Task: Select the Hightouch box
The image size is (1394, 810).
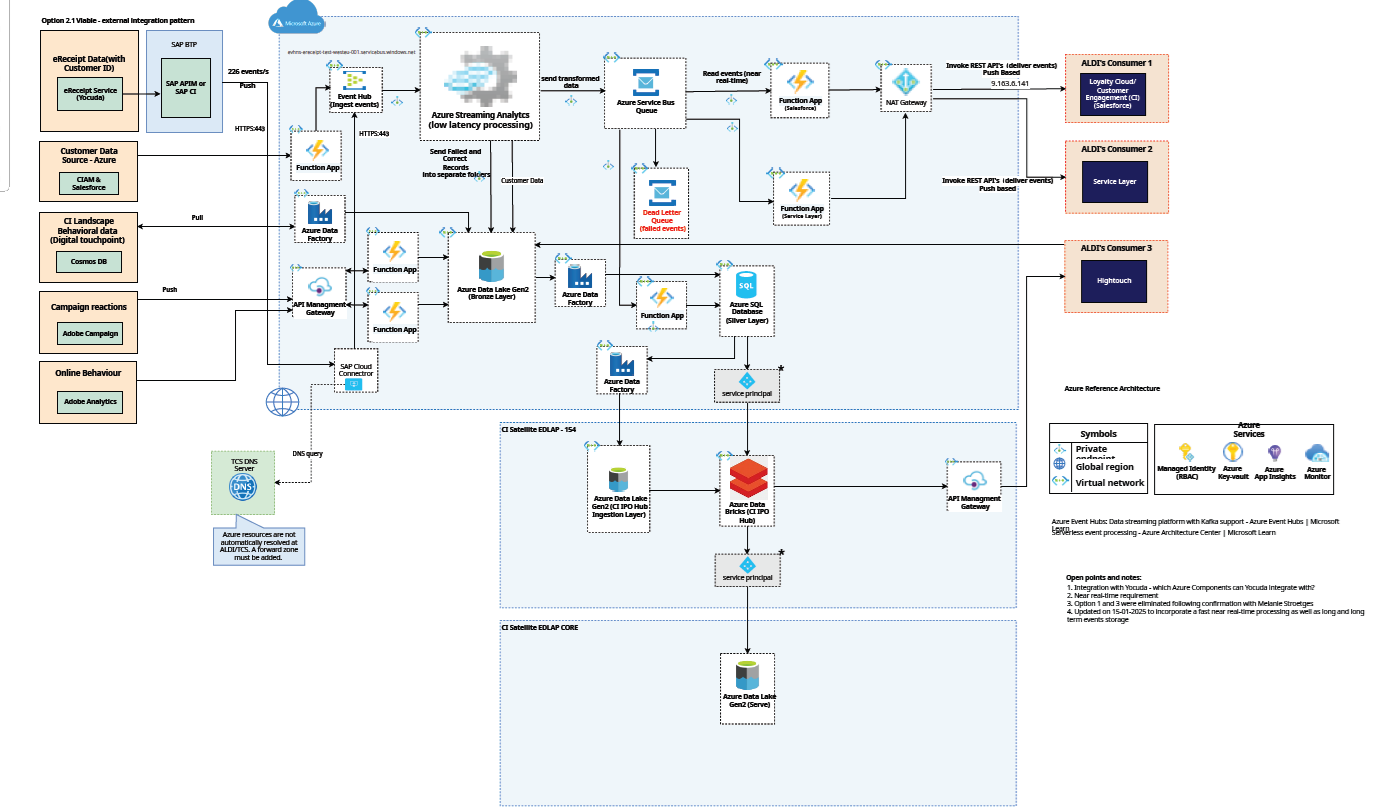Action: [1113, 280]
